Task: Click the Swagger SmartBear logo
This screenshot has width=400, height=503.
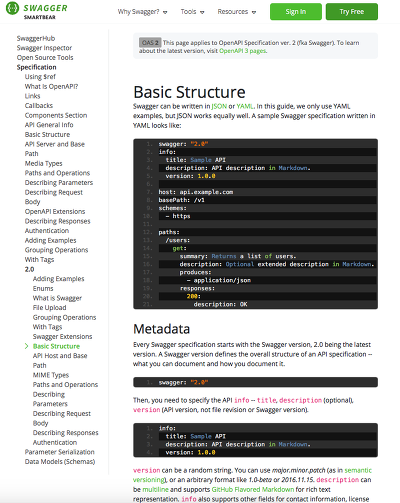Action: coord(37,11)
